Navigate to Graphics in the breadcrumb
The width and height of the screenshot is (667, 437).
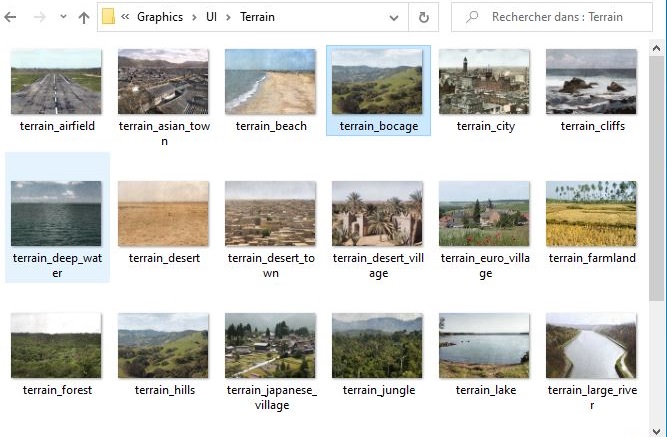(160, 17)
